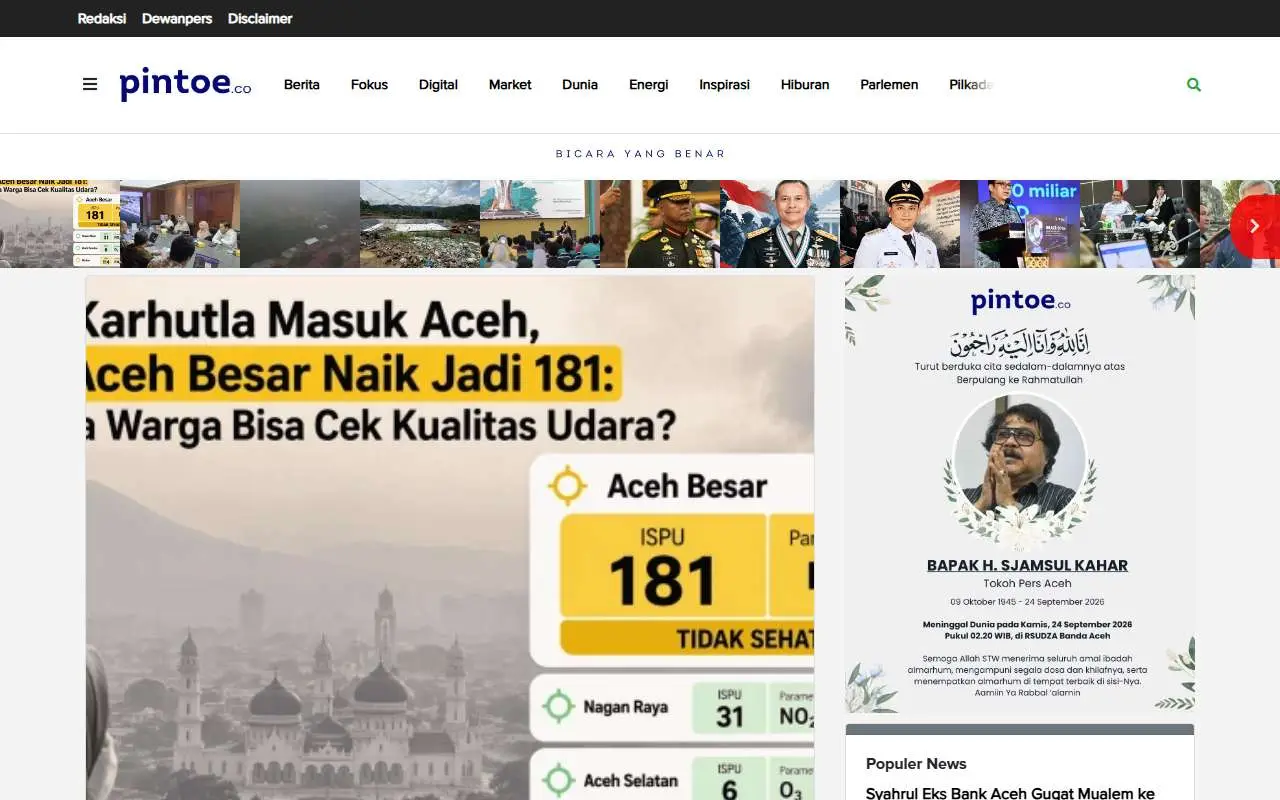Select the Hiburan menu item

pos(805,85)
